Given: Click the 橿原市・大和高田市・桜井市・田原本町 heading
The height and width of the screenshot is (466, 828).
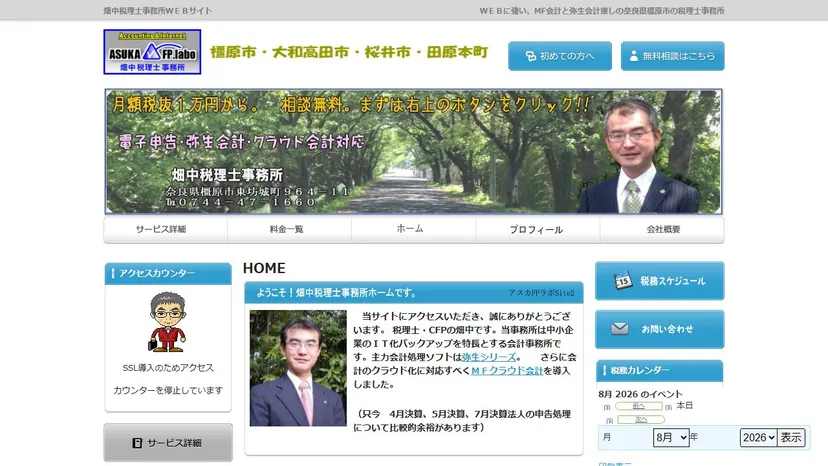Looking at the screenshot, I should [x=349, y=52].
